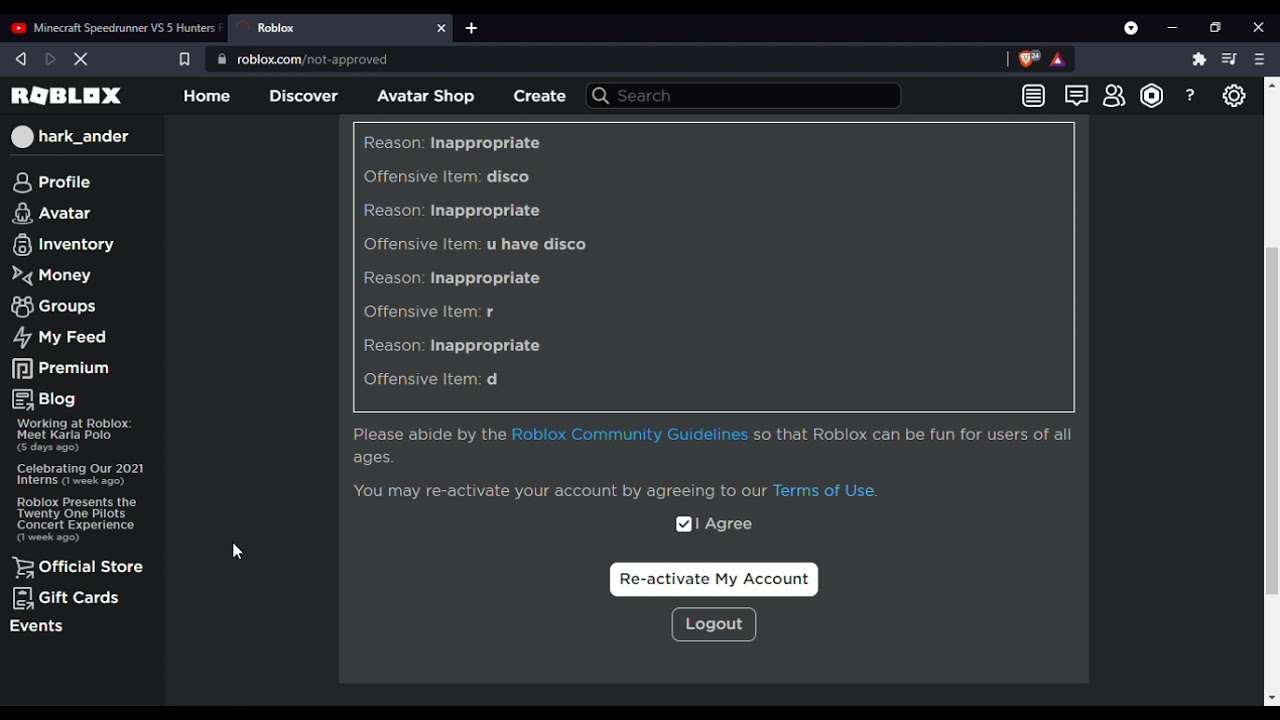Click the 'u have disco' offensive item text
The height and width of the screenshot is (720, 1280).
coord(536,245)
